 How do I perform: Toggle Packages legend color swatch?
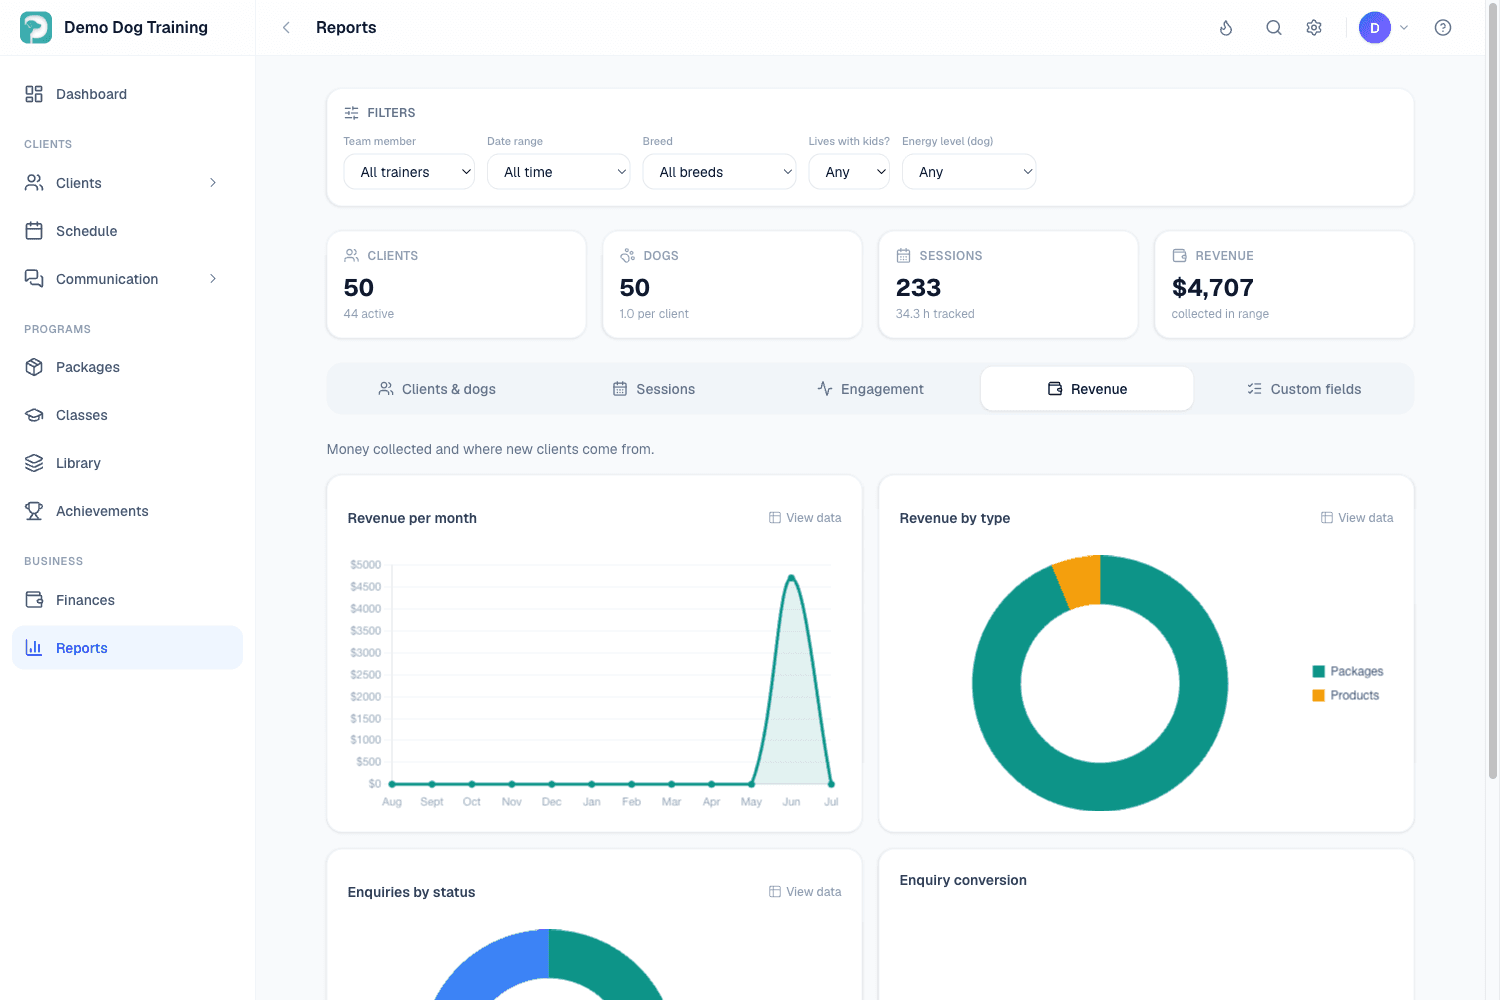click(x=1319, y=671)
